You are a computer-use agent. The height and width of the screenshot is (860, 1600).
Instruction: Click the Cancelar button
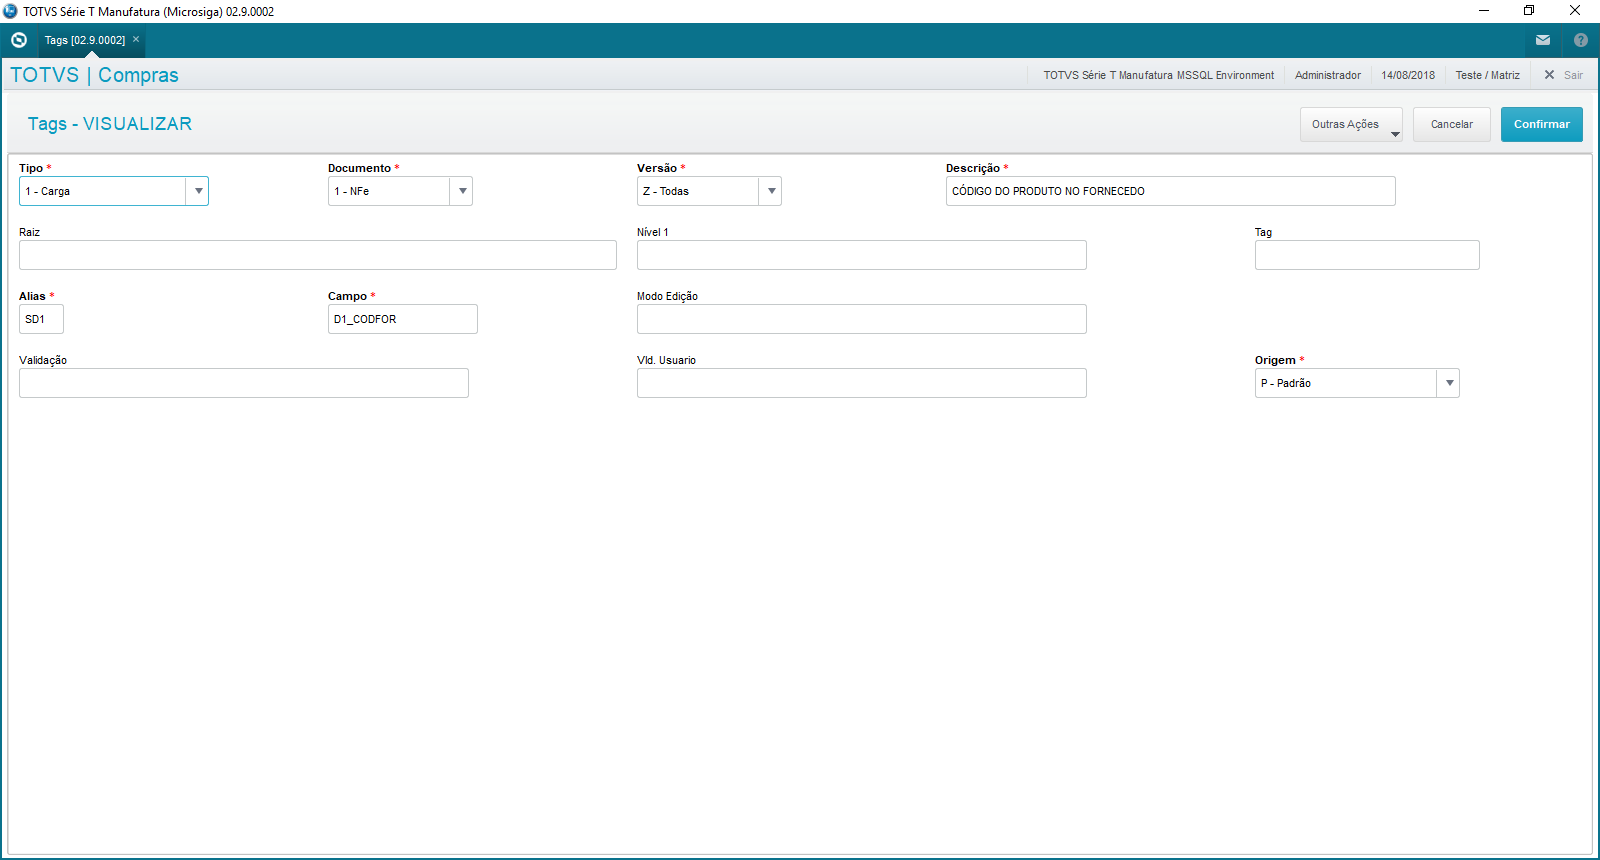coord(1451,124)
